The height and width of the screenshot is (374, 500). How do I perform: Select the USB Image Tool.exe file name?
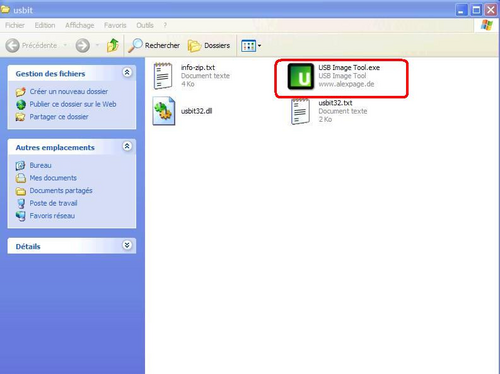tap(349, 67)
